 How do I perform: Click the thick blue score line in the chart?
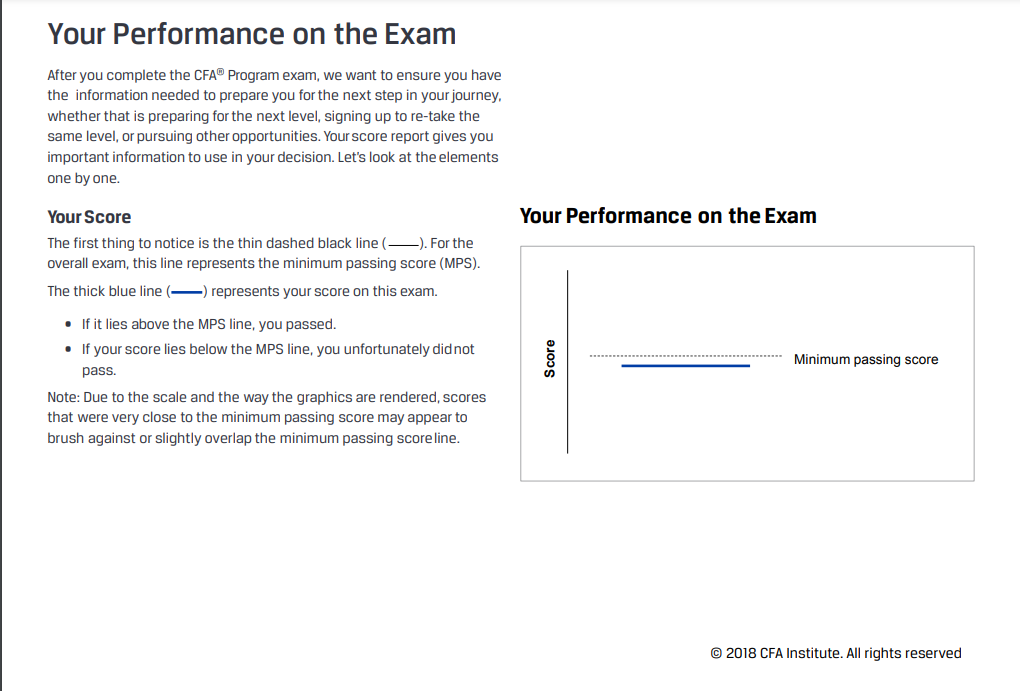[x=685, y=366]
